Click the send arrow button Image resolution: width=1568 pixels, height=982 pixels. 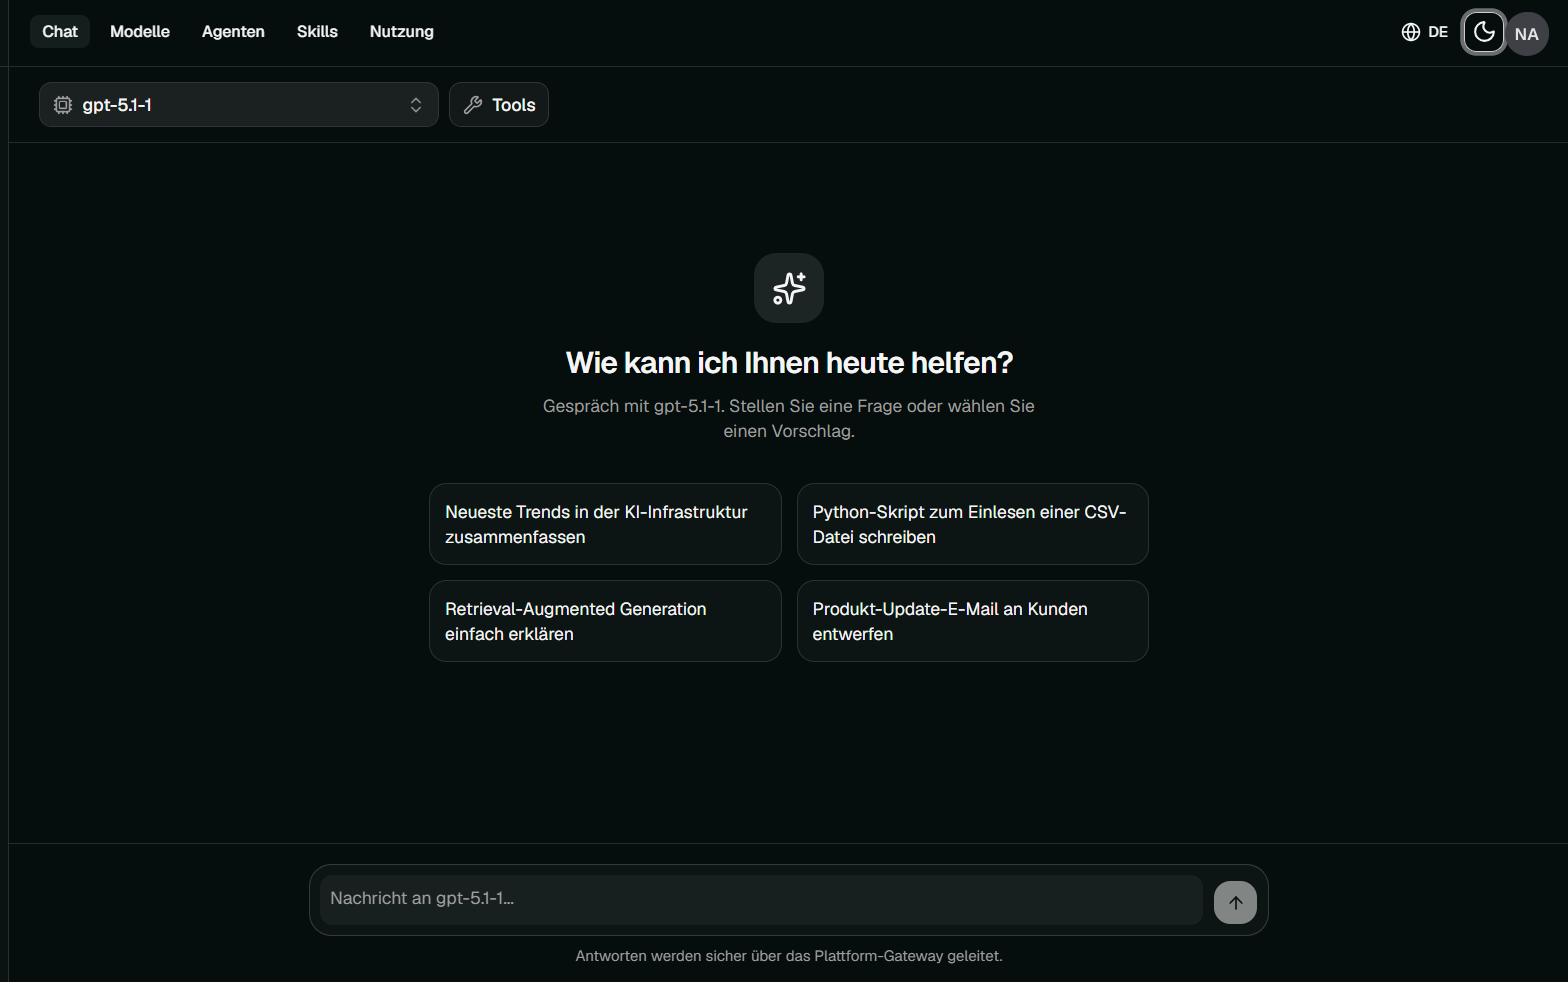pos(1235,902)
